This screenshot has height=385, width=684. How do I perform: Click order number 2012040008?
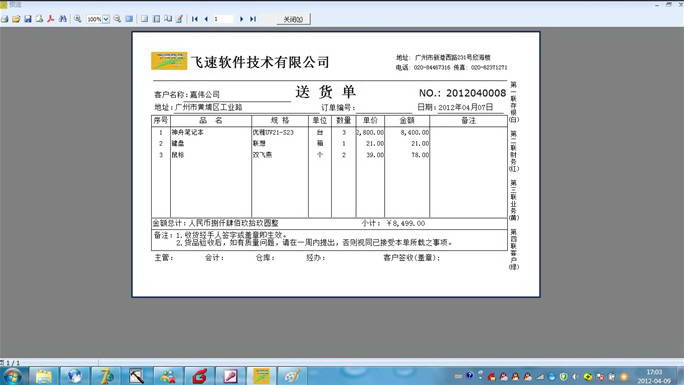coord(476,93)
